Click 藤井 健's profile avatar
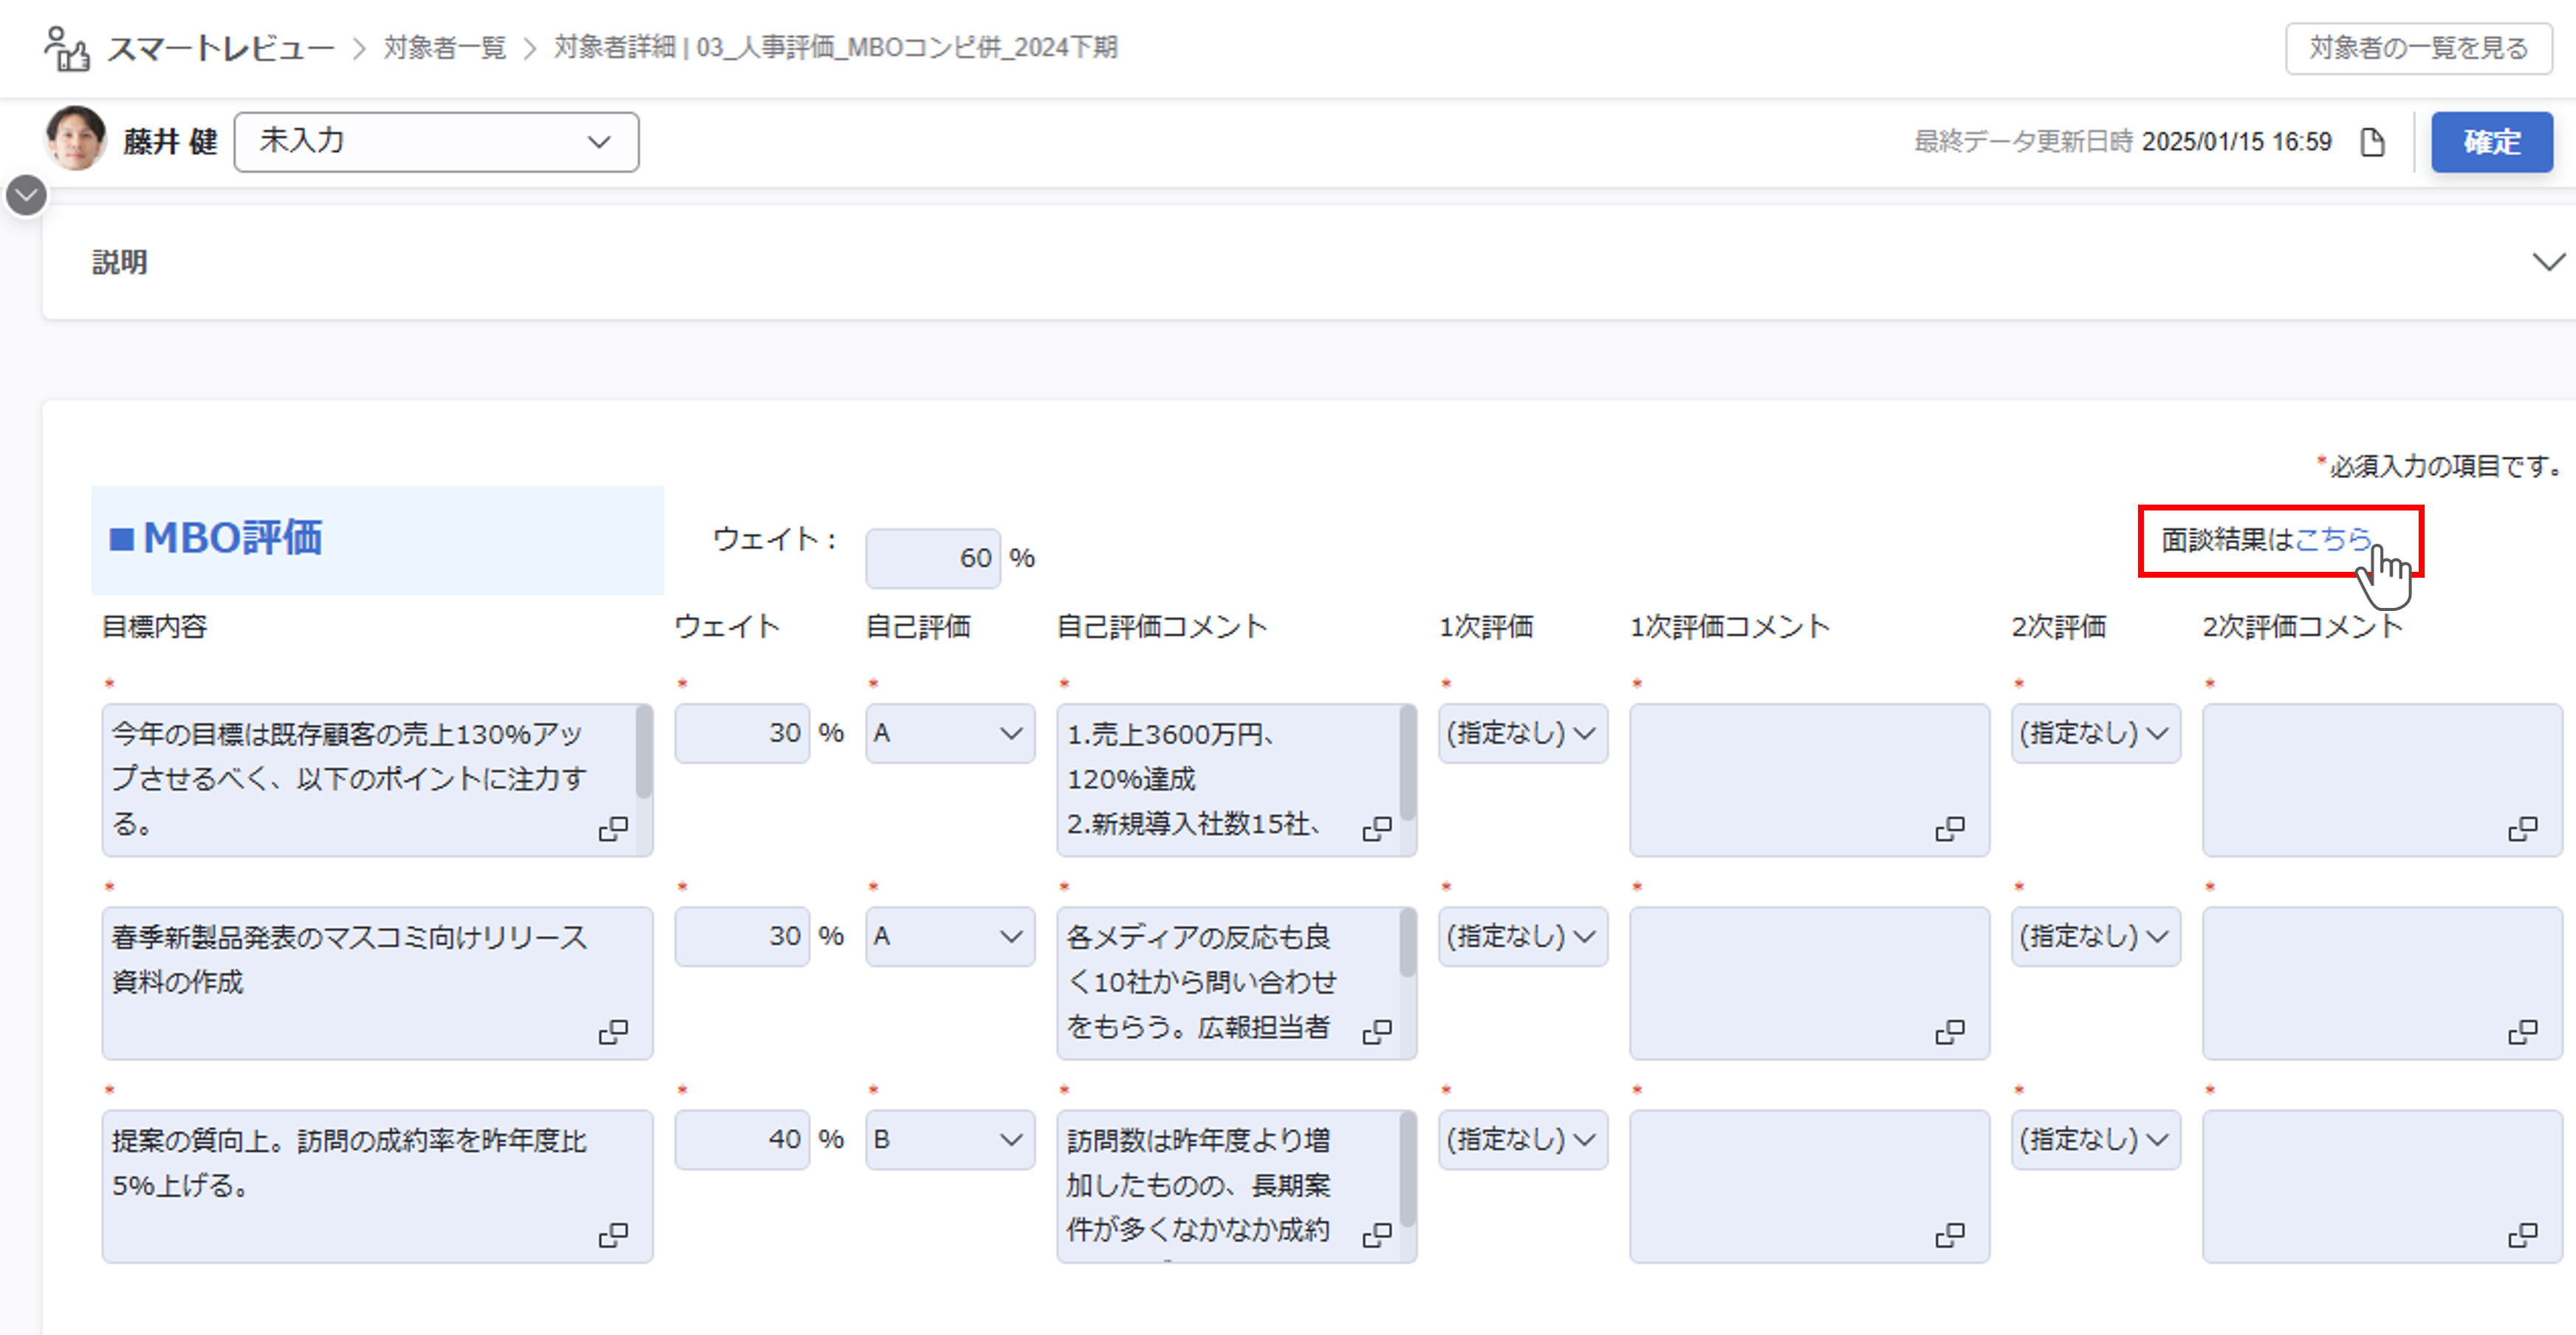Image resolution: width=2576 pixels, height=1335 pixels. coord(76,139)
